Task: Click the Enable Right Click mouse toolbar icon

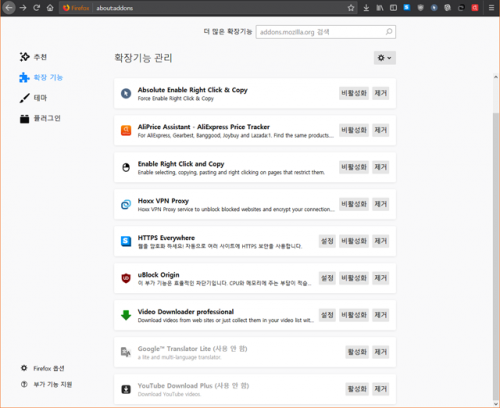Action: [448, 8]
